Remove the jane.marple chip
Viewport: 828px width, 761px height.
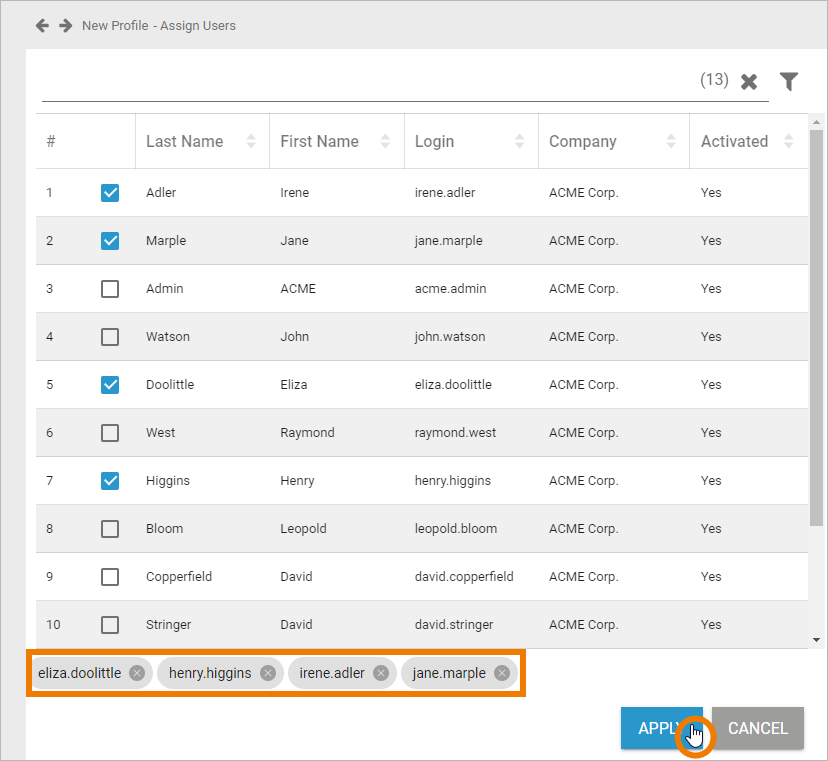[x=502, y=673]
